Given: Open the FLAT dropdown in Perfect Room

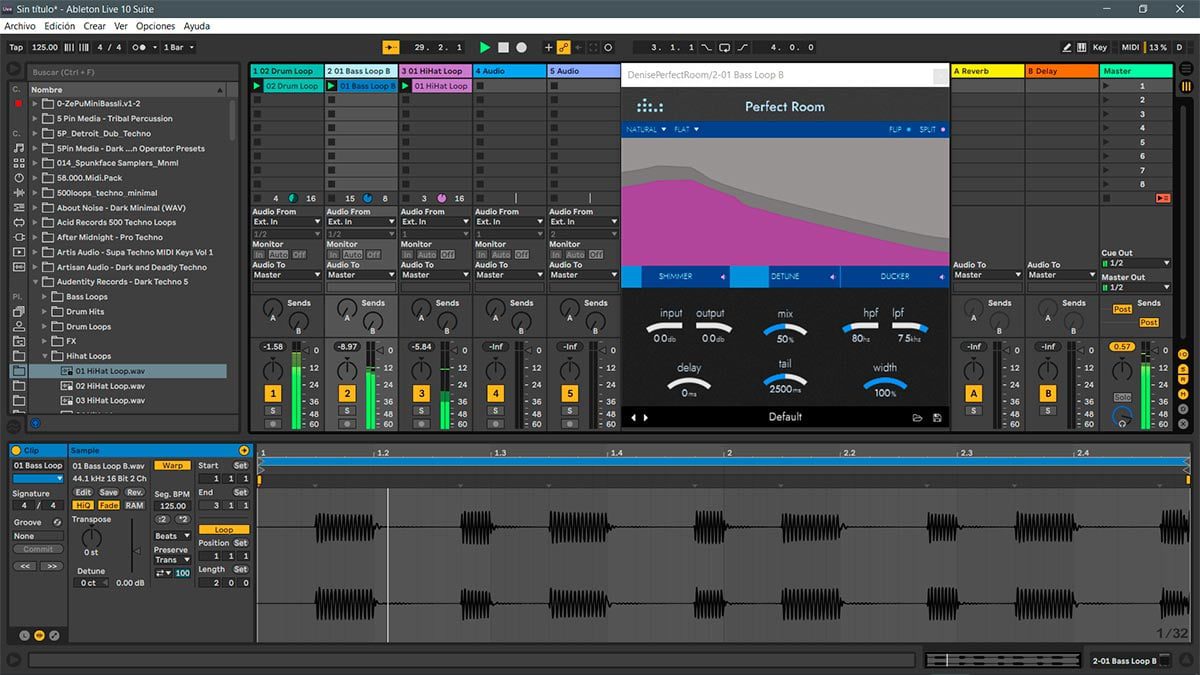Looking at the screenshot, I should click(686, 129).
